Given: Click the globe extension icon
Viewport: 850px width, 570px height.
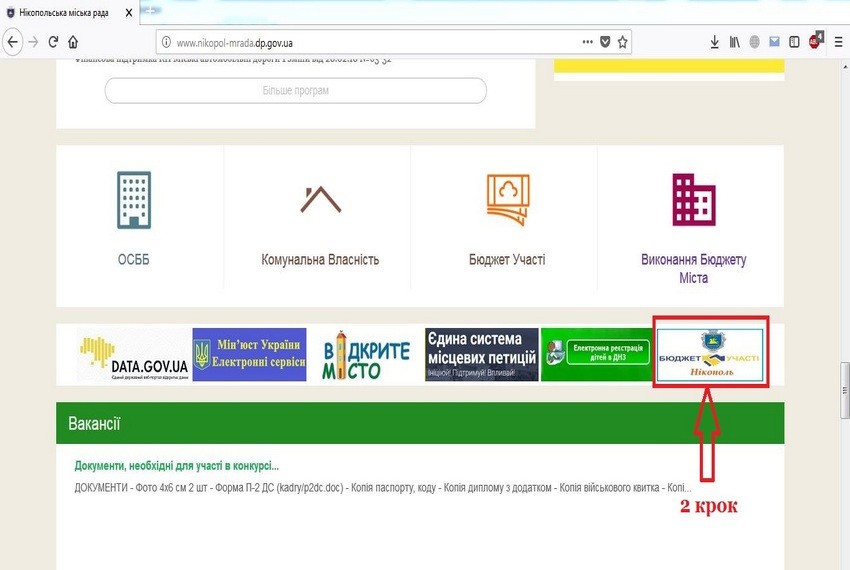Looking at the screenshot, I should 755,42.
